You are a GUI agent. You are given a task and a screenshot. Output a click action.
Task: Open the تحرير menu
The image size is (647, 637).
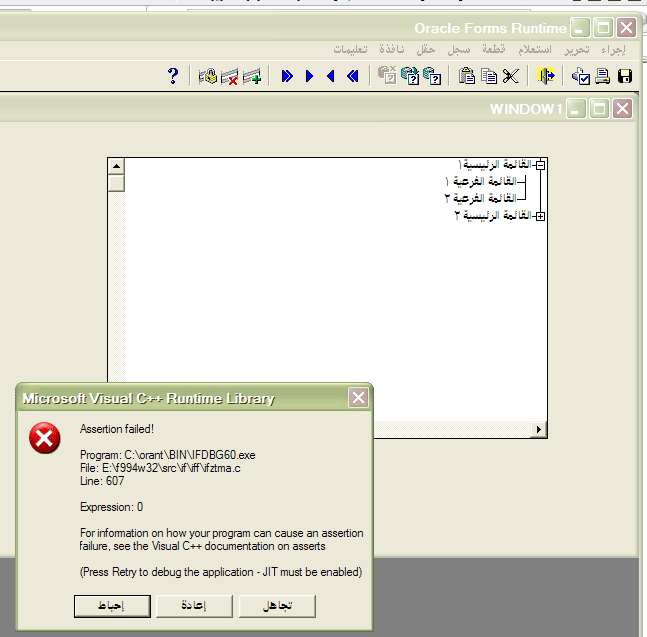576,49
